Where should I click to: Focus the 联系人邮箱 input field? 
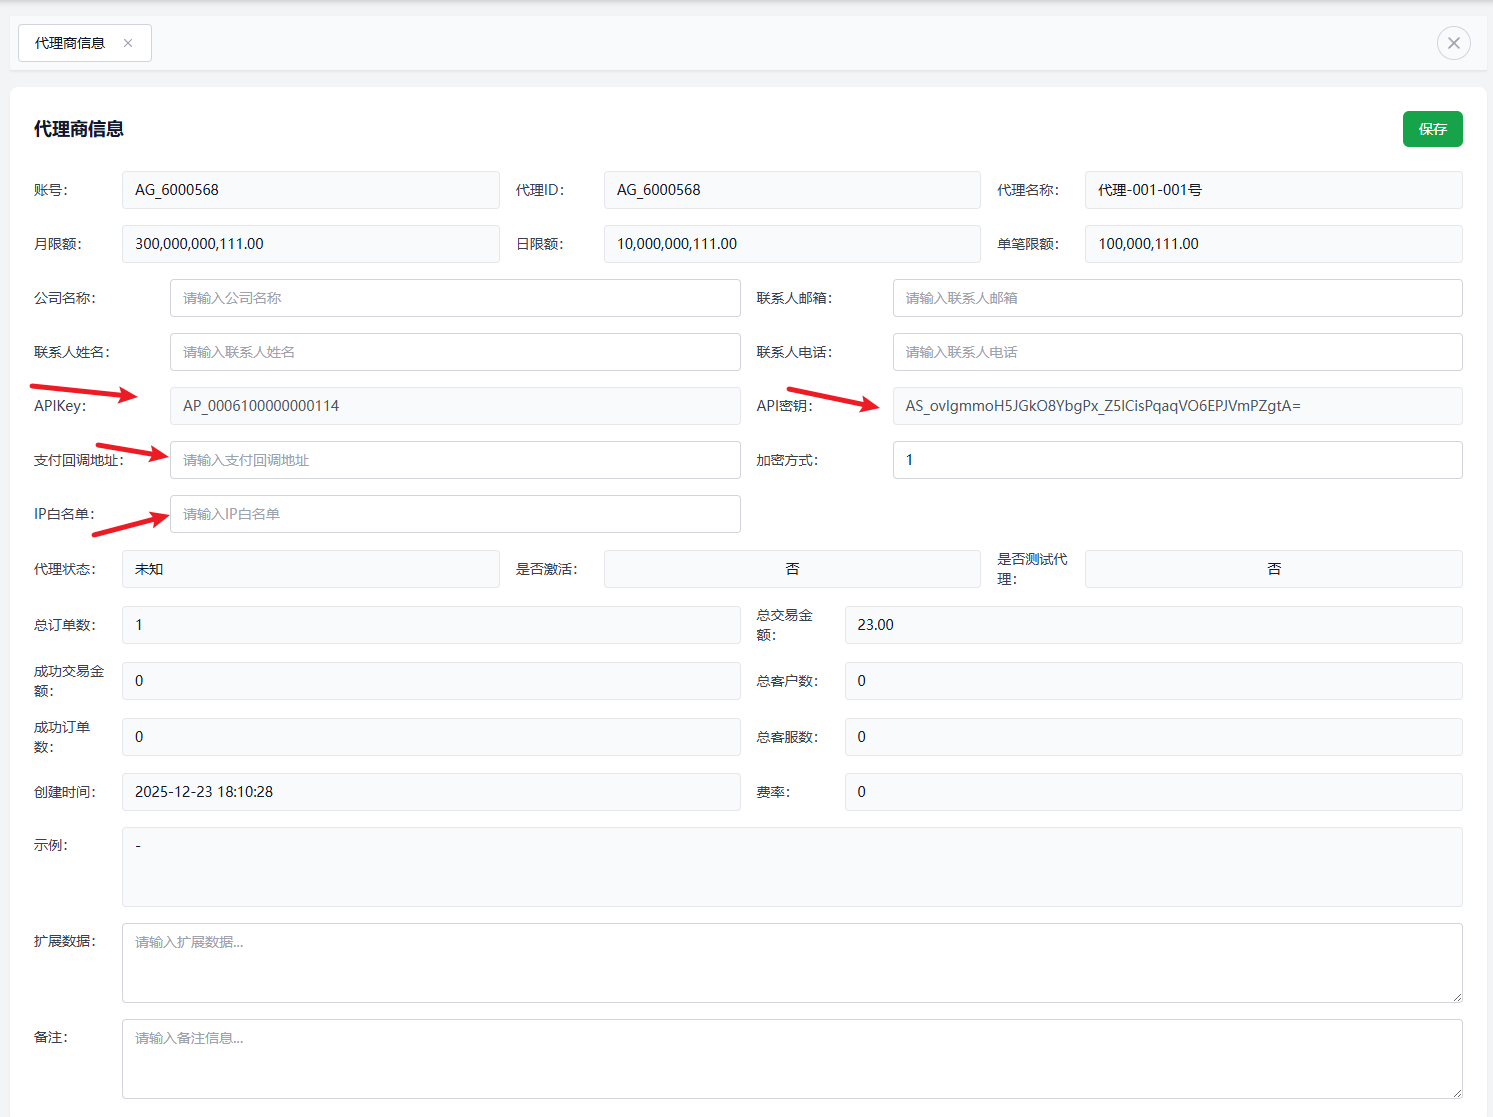[1177, 298]
